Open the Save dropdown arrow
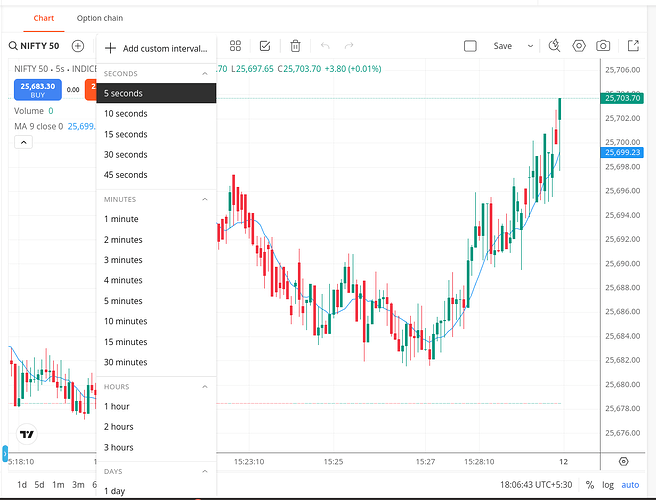The image size is (656, 500). click(530, 46)
